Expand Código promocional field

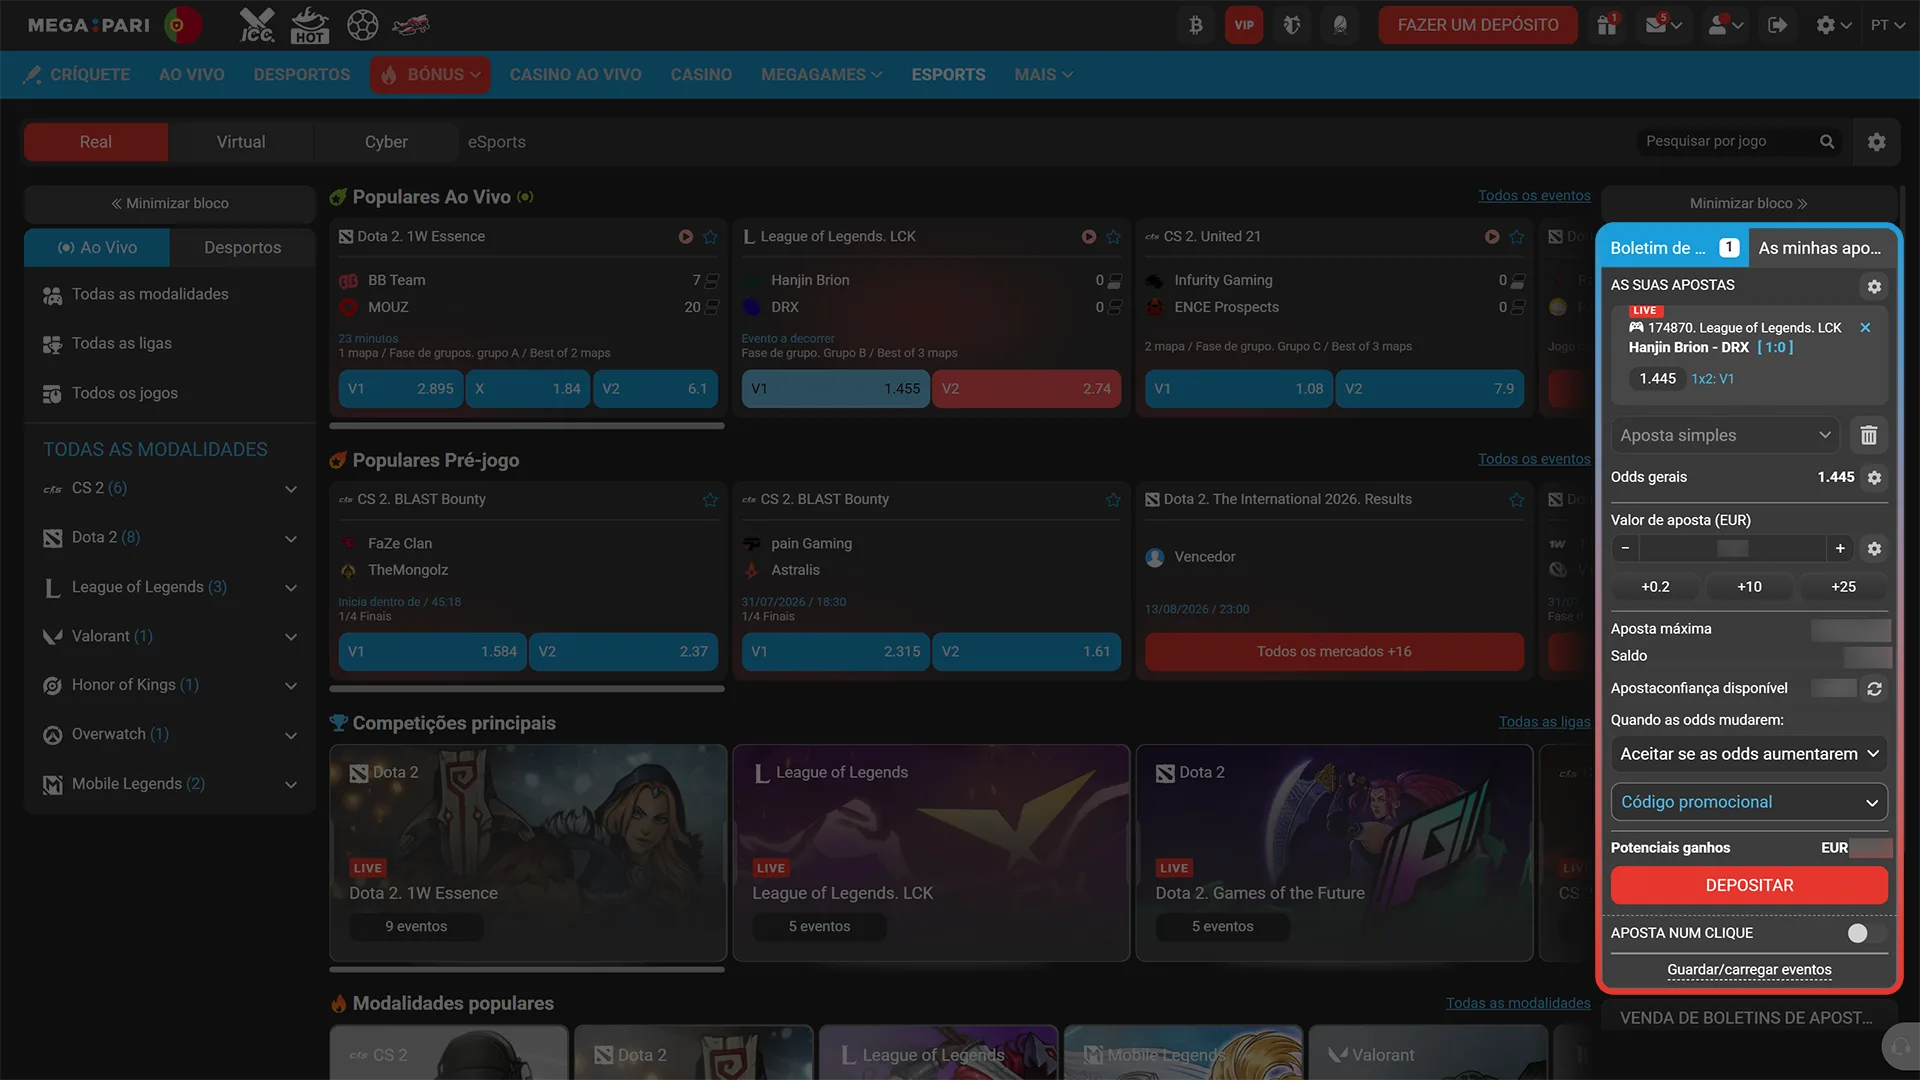click(1749, 802)
